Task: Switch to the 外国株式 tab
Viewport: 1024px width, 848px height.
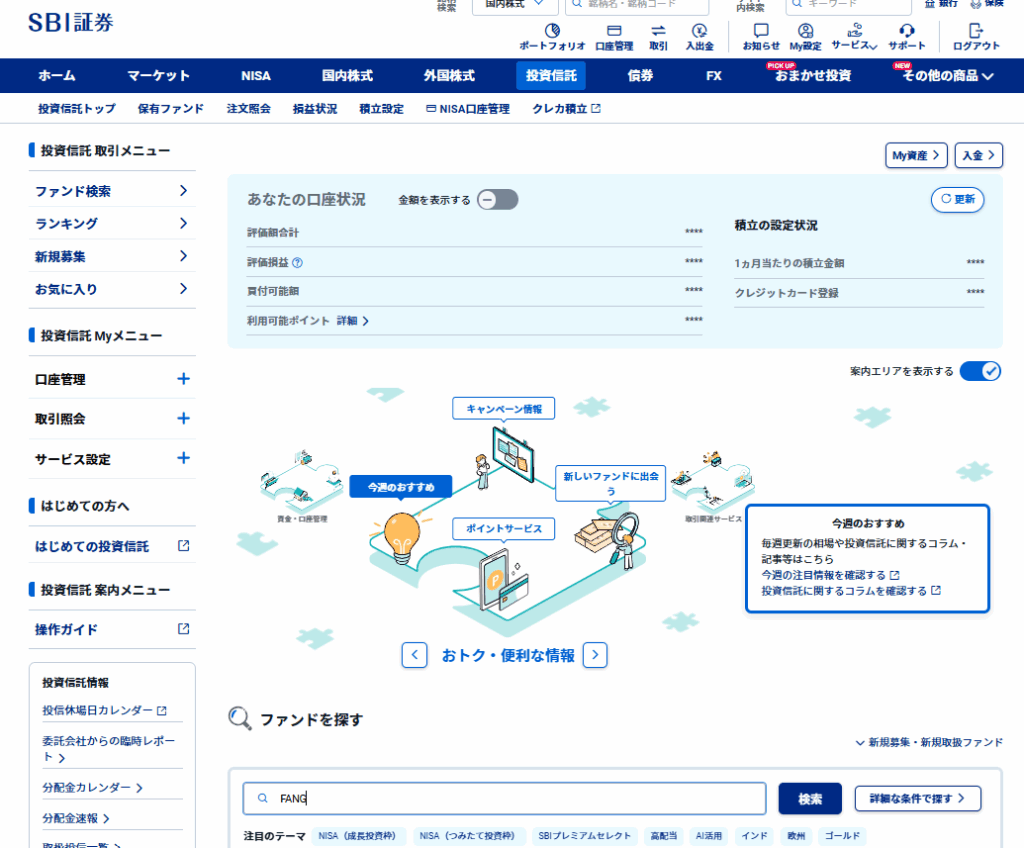Action: 449,76
